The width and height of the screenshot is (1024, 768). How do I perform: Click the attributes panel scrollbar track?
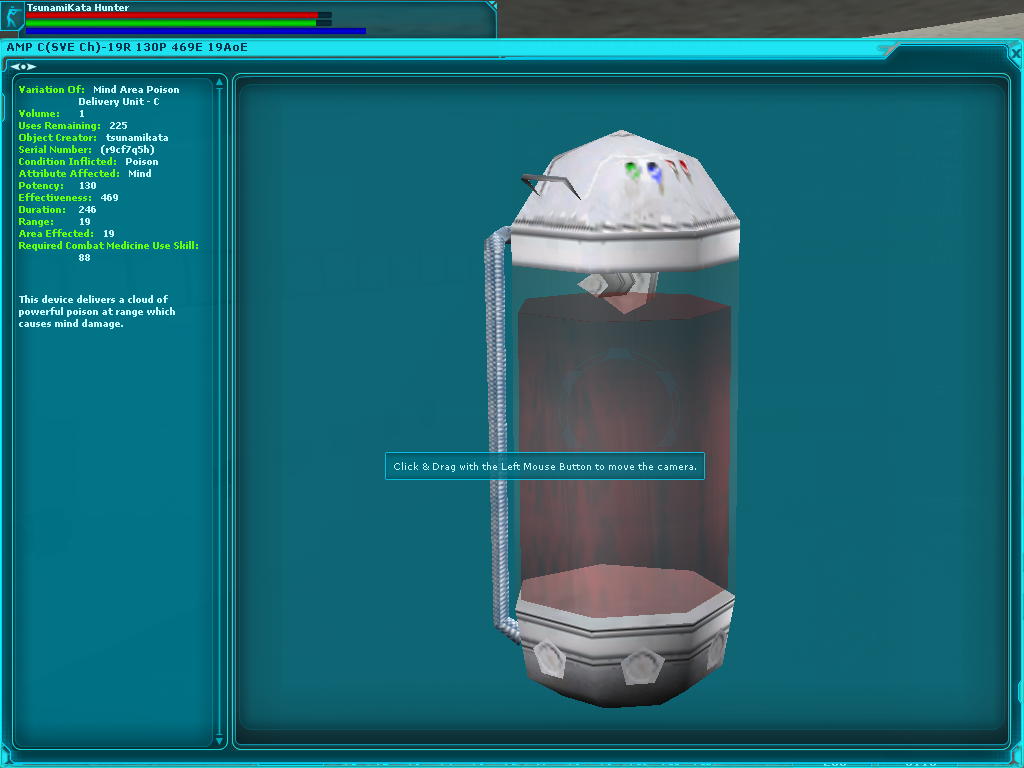click(220, 400)
